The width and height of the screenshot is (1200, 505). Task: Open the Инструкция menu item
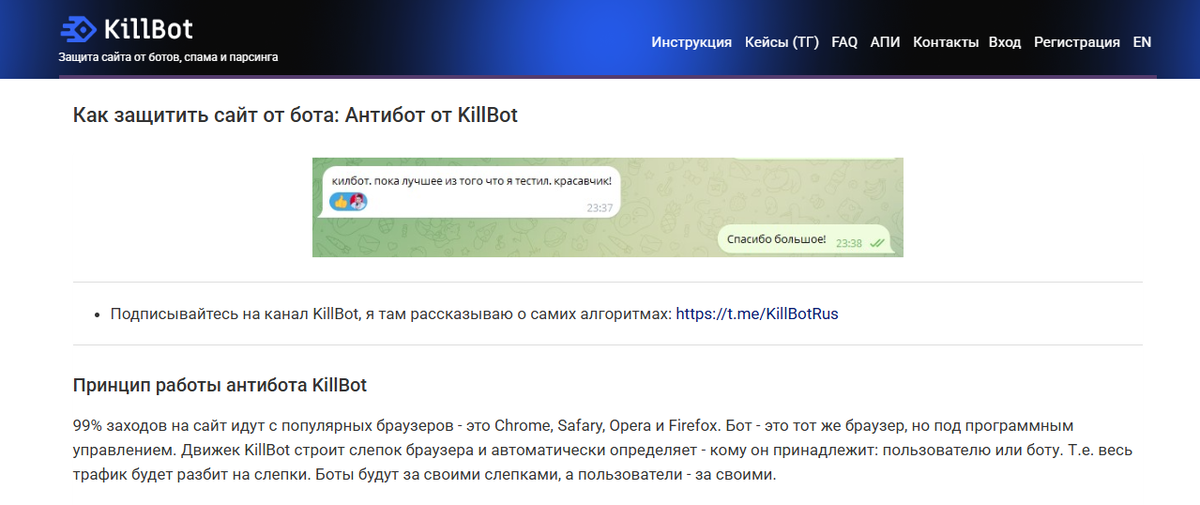(692, 42)
